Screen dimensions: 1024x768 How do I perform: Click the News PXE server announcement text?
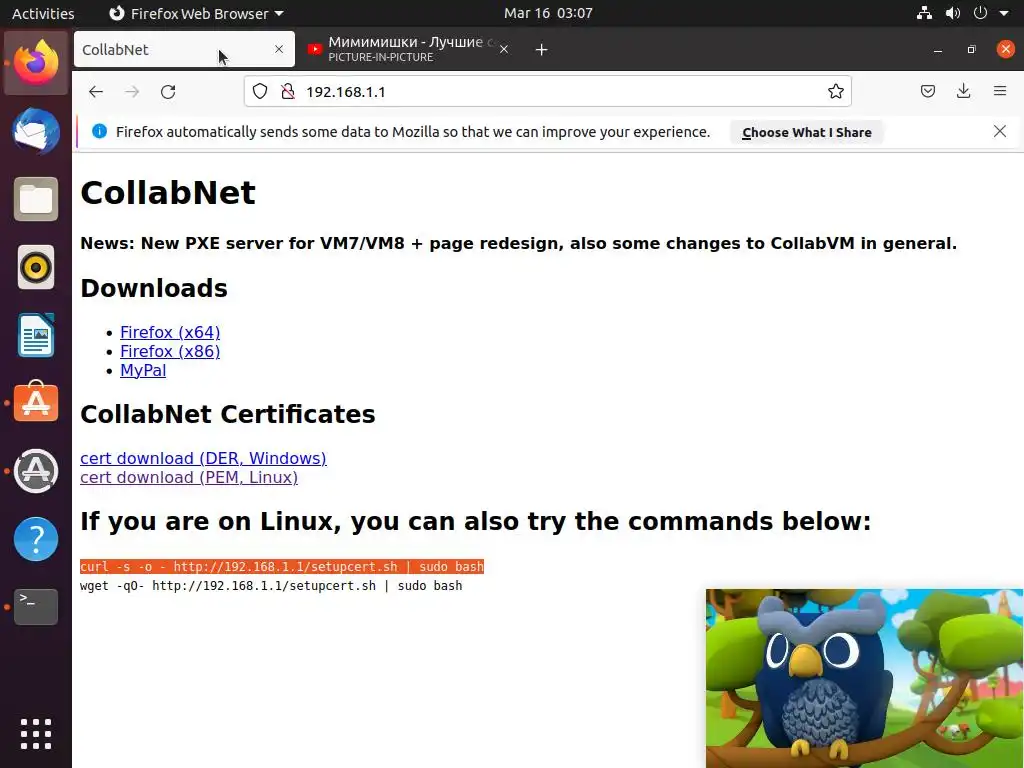point(519,244)
